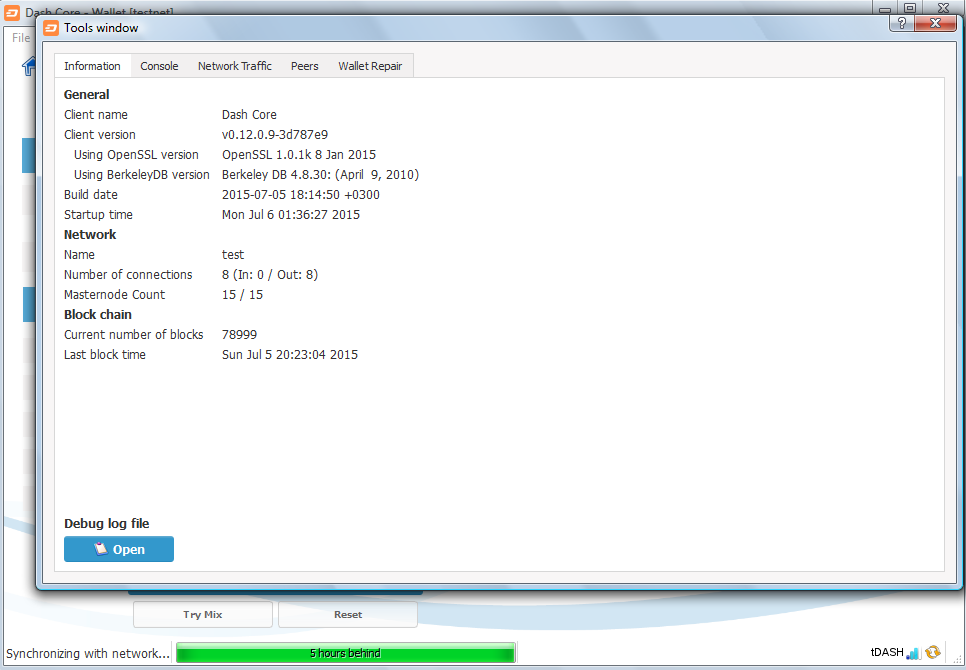Click the 'Debug log file' heading
This screenshot has width=966, height=670.
[107, 523]
